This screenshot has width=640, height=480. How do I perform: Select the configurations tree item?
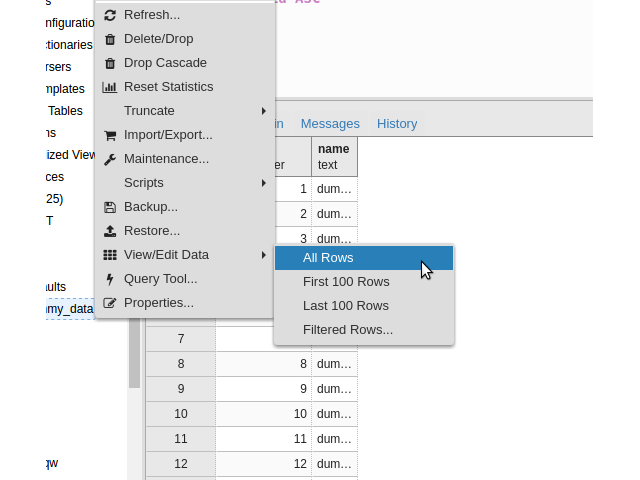click(70, 23)
